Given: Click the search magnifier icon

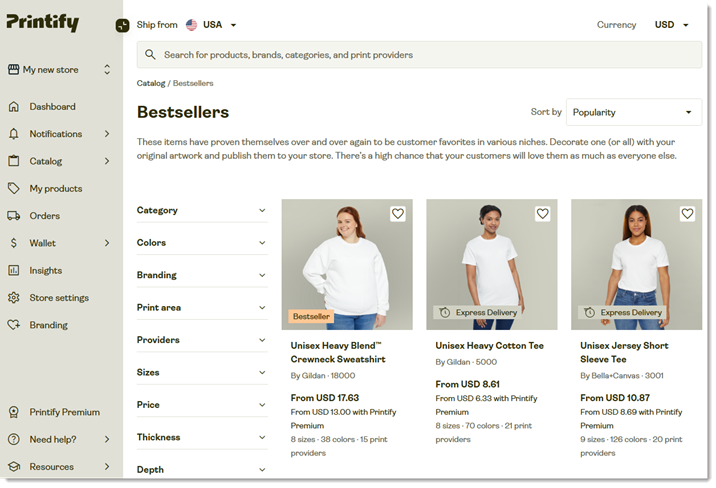Looking at the screenshot, I should (x=150, y=55).
